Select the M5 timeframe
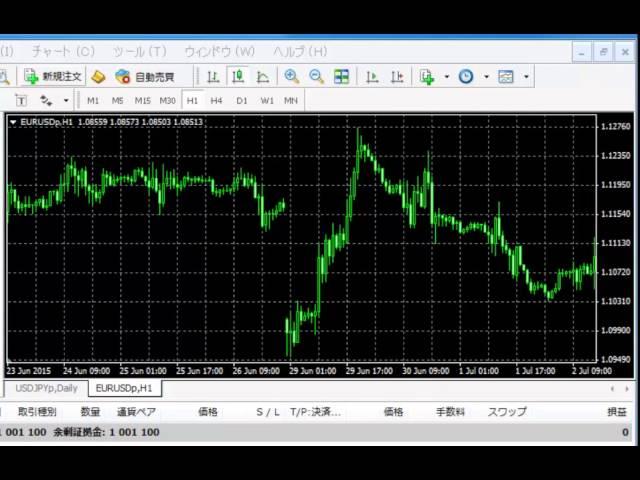The image size is (640, 480). pyautogui.click(x=118, y=100)
